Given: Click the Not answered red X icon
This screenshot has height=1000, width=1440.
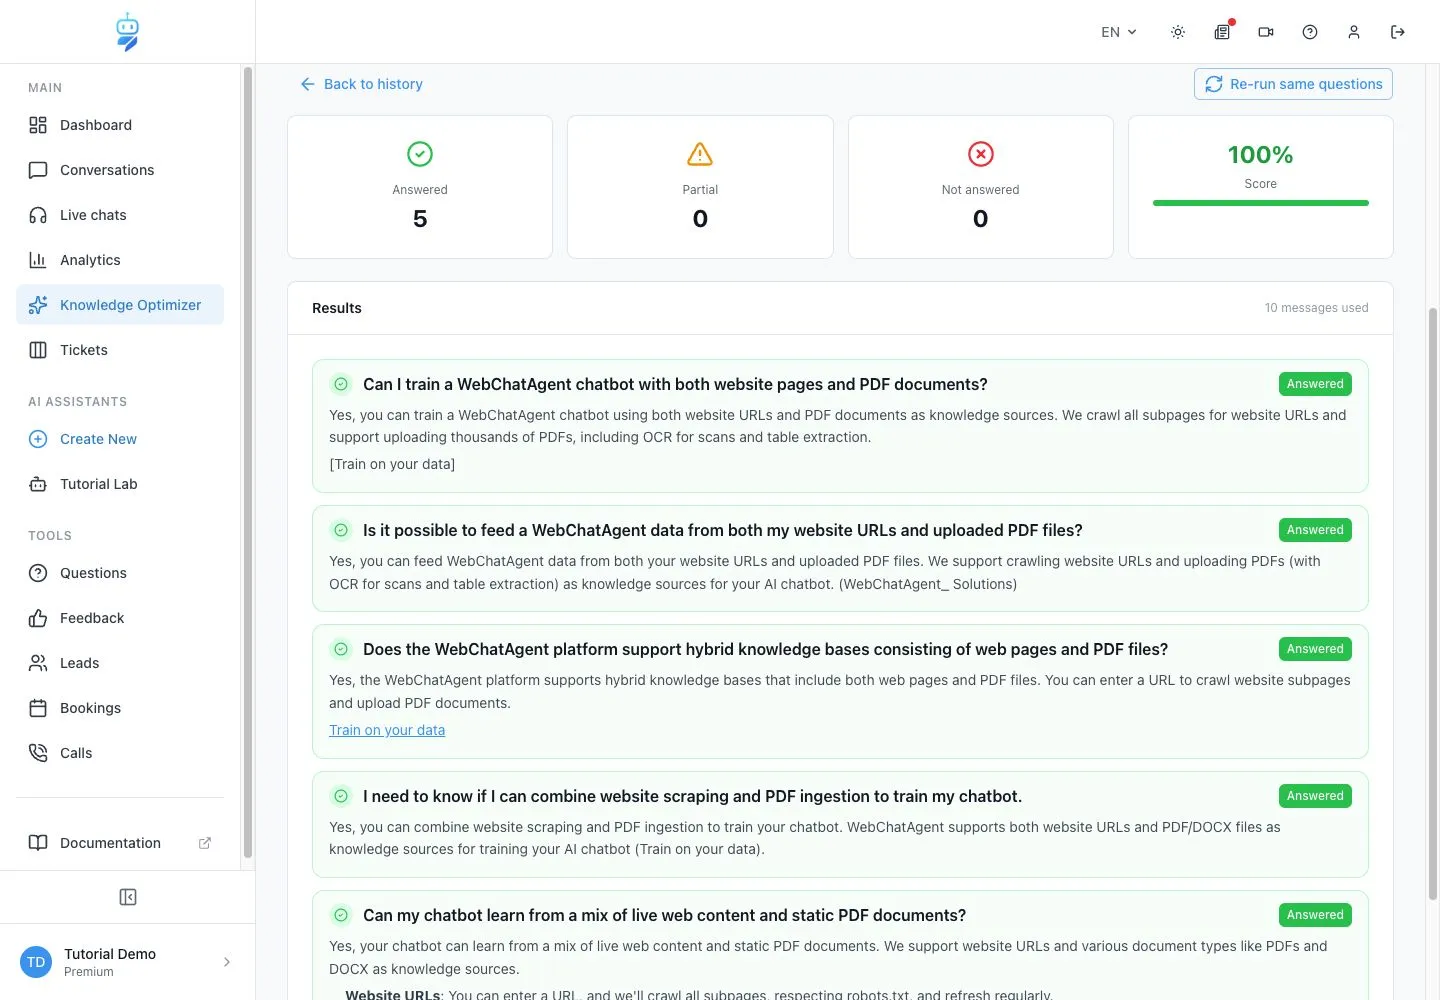Looking at the screenshot, I should point(981,154).
